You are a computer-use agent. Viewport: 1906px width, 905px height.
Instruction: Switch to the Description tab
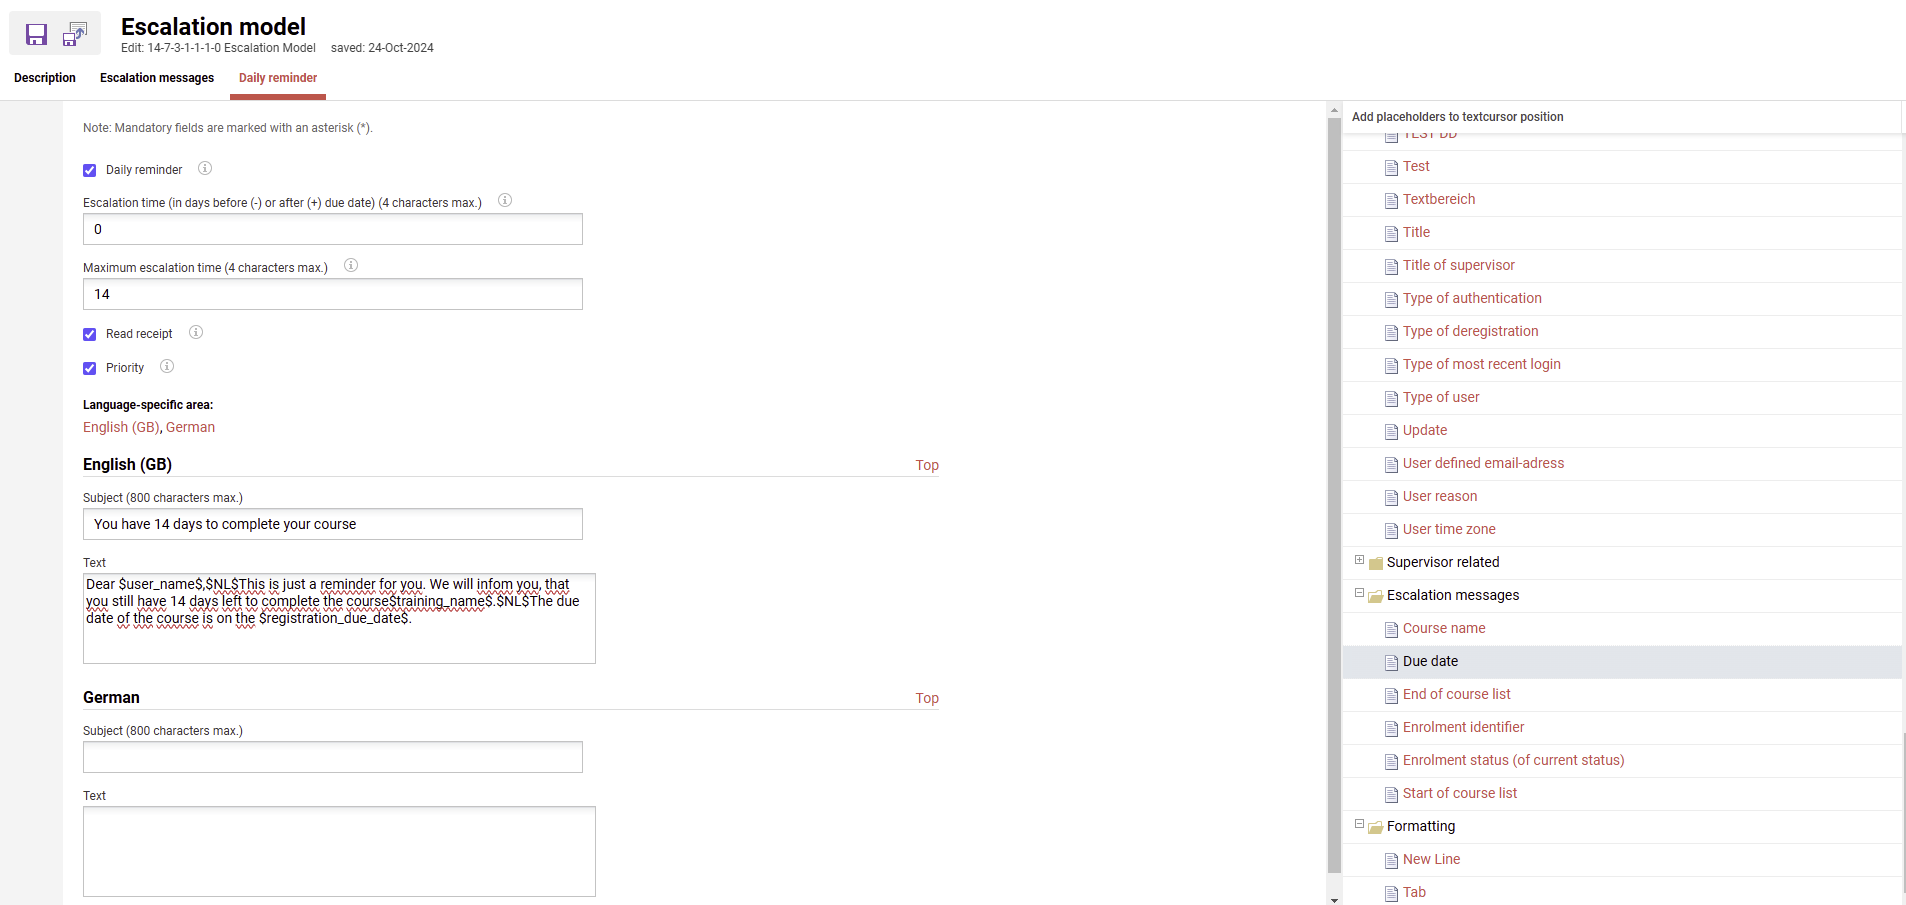(45, 78)
